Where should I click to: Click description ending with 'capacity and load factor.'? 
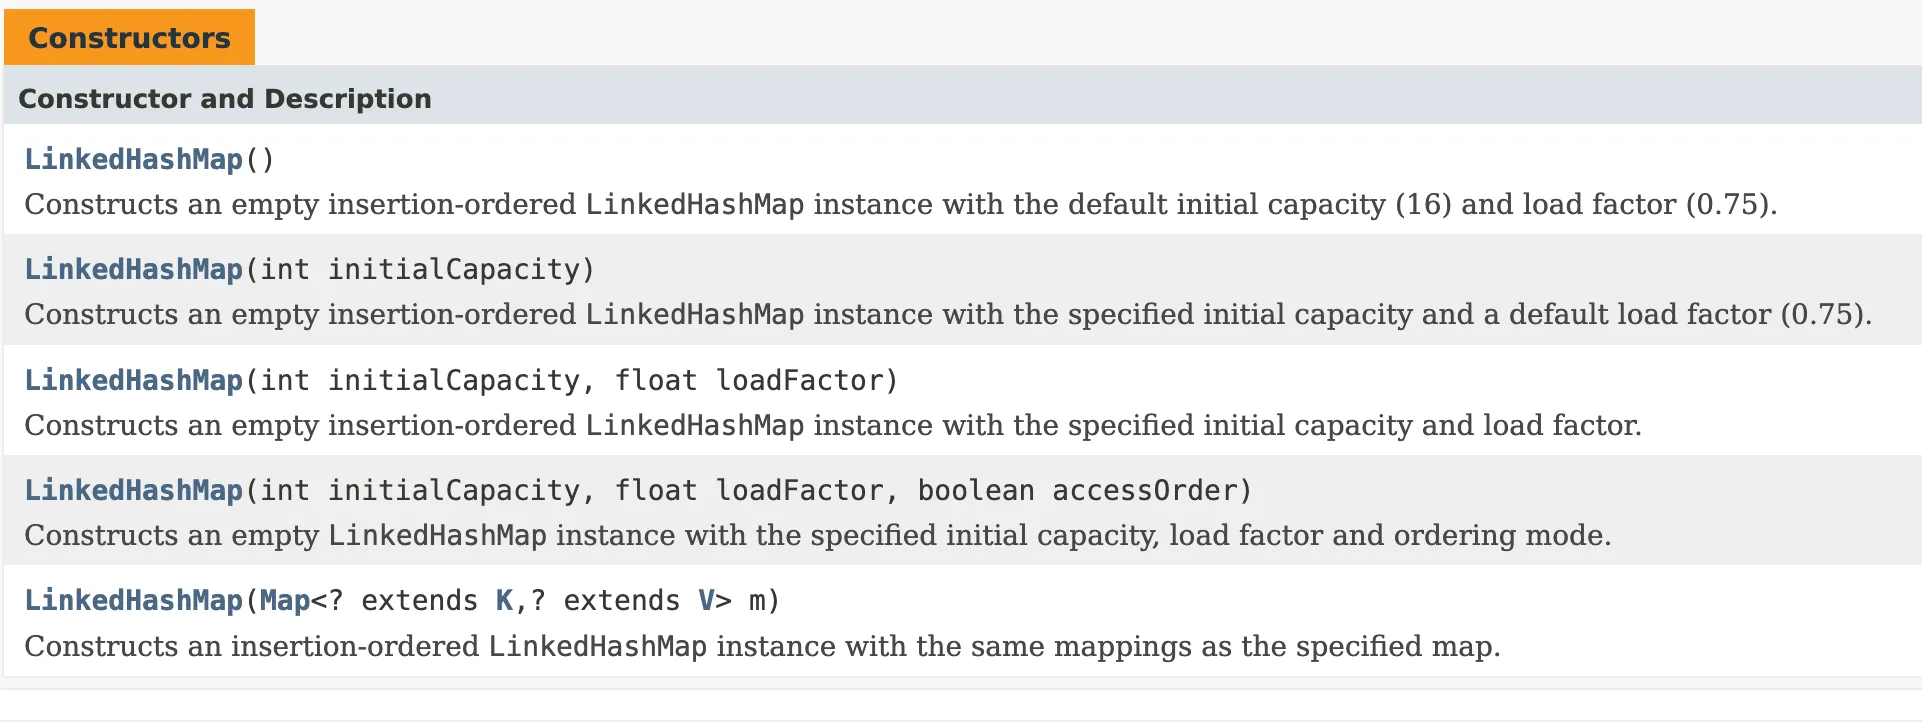click(833, 425)
